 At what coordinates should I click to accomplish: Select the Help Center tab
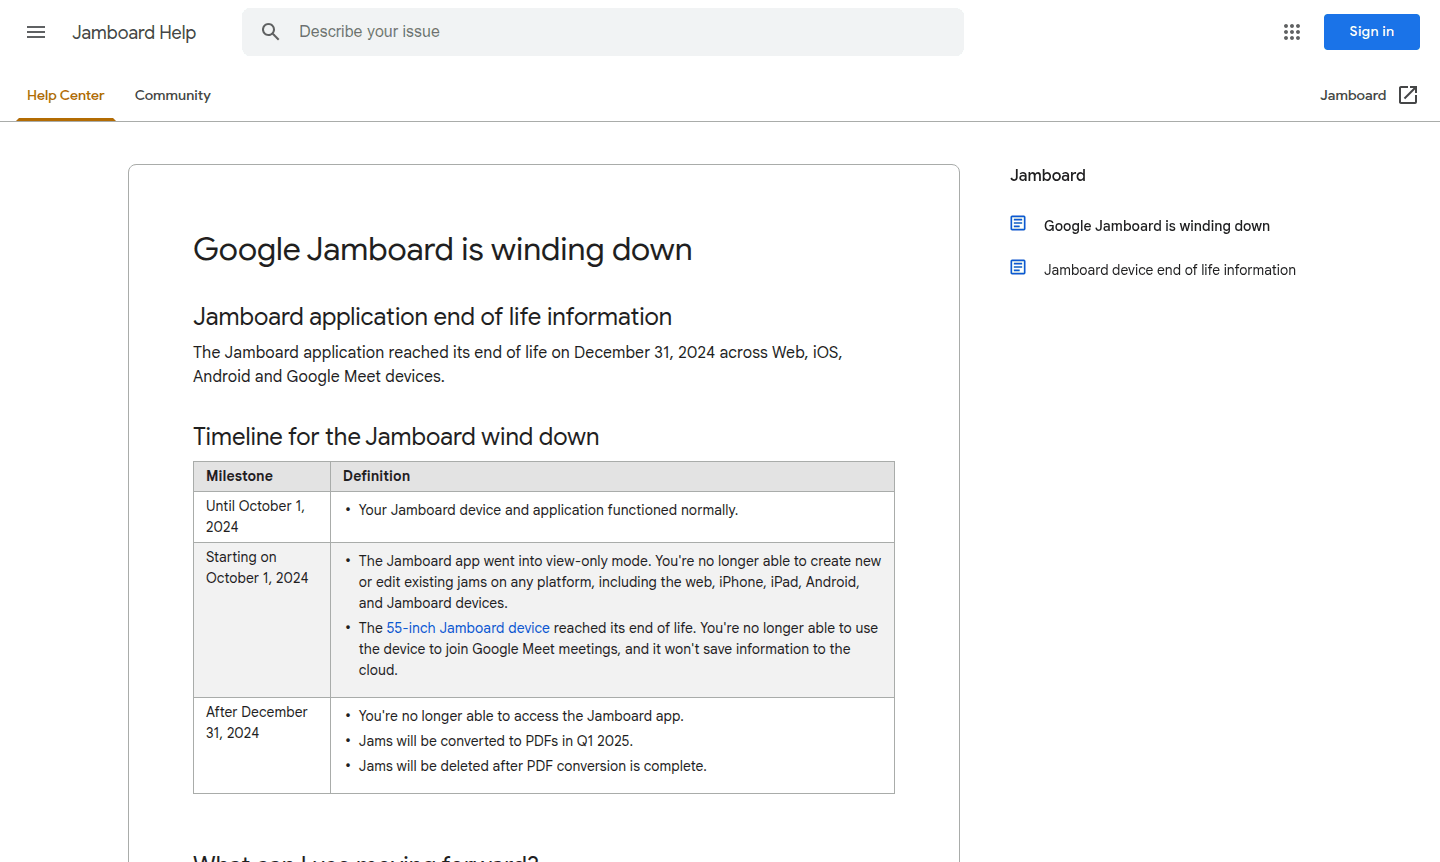(65, 95)
